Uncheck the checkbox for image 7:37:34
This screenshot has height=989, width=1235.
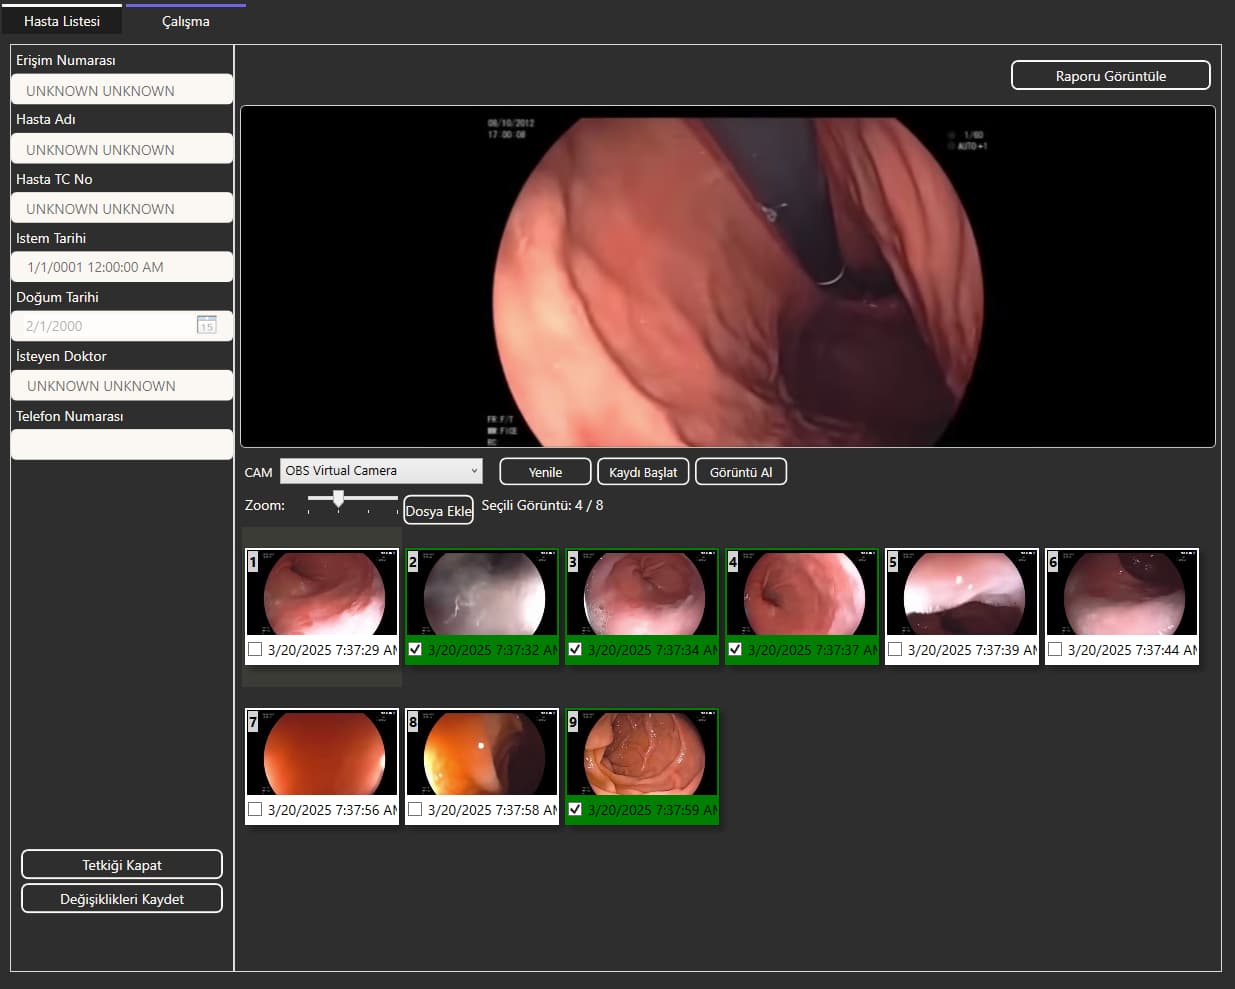coord(575,650)
